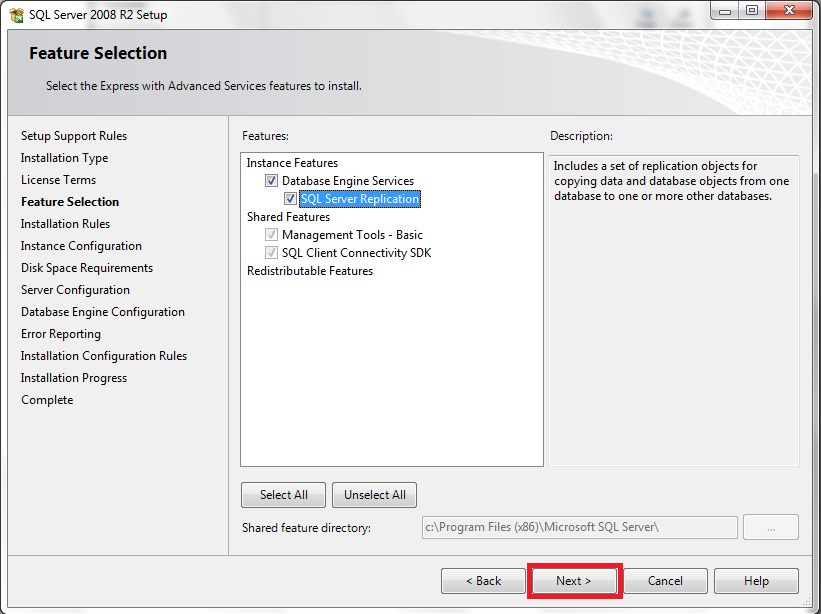
Task: Go back with the Back button
Action: tap(483, 581)
